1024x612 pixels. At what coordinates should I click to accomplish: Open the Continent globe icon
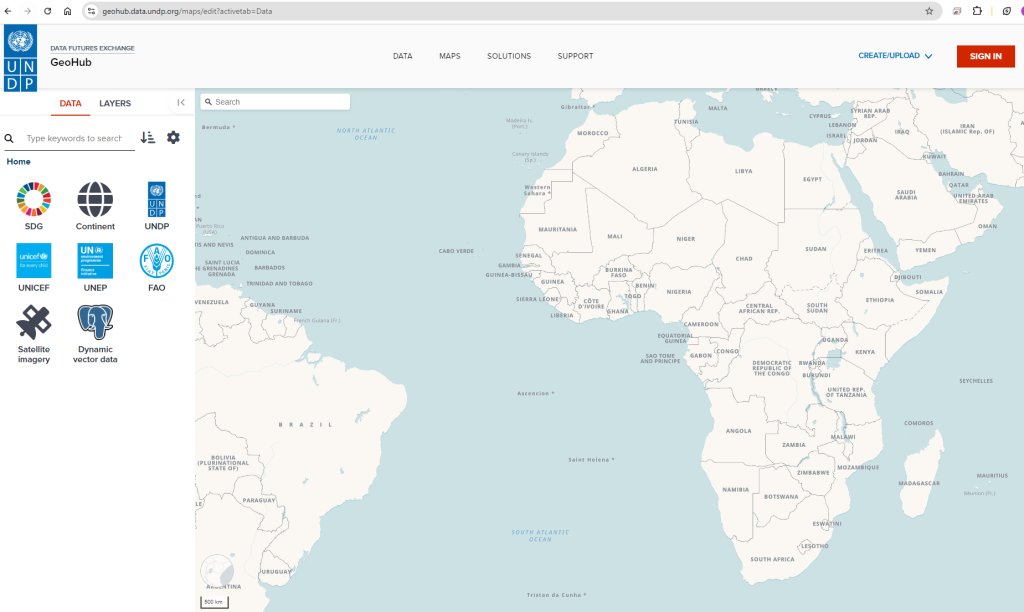(95, 200)
